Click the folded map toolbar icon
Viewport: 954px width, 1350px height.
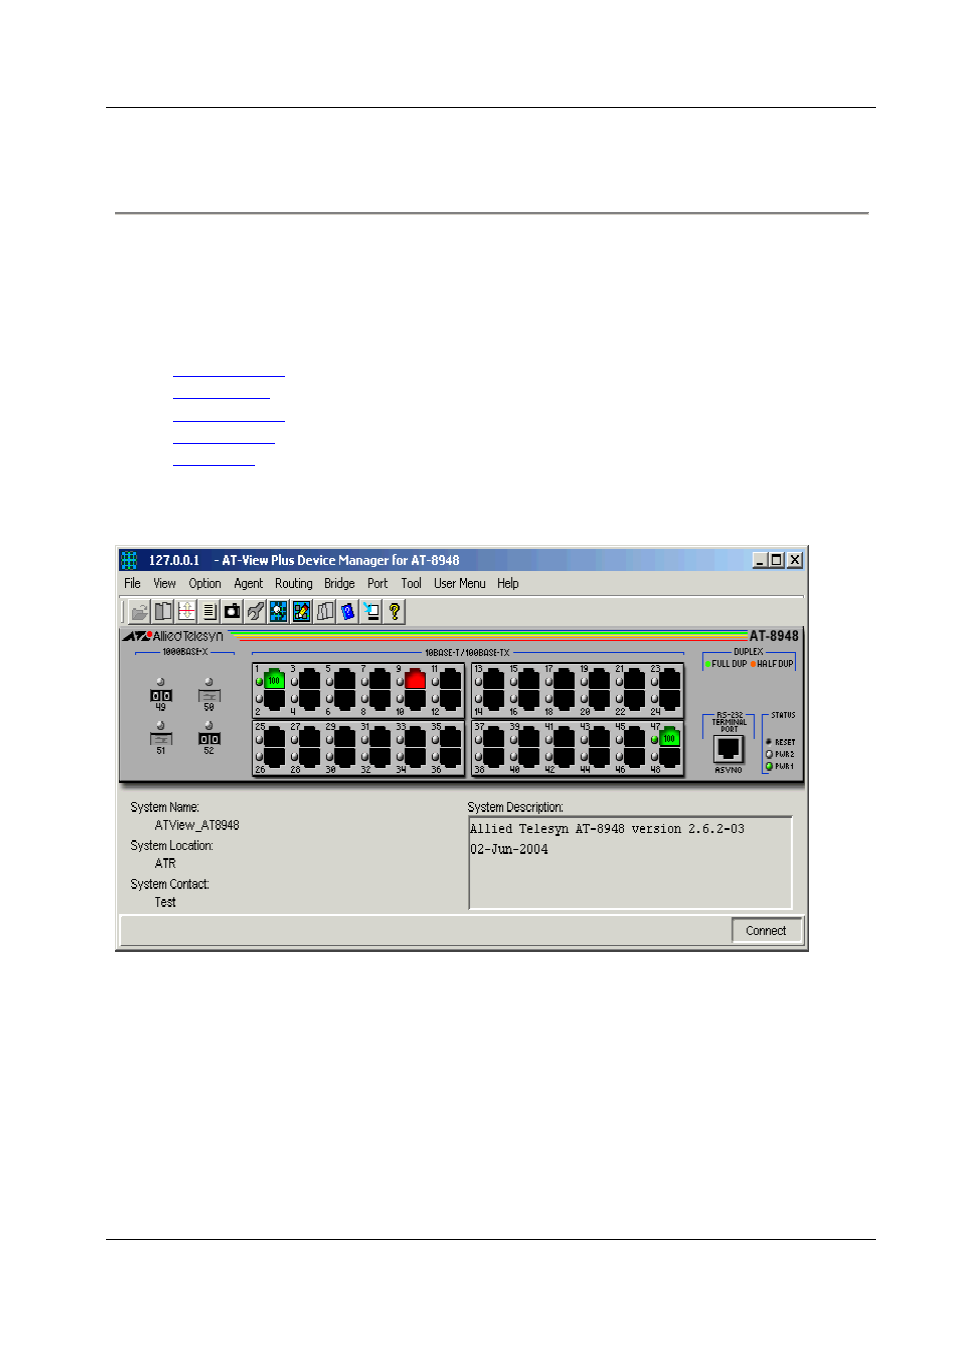point(325,611)
